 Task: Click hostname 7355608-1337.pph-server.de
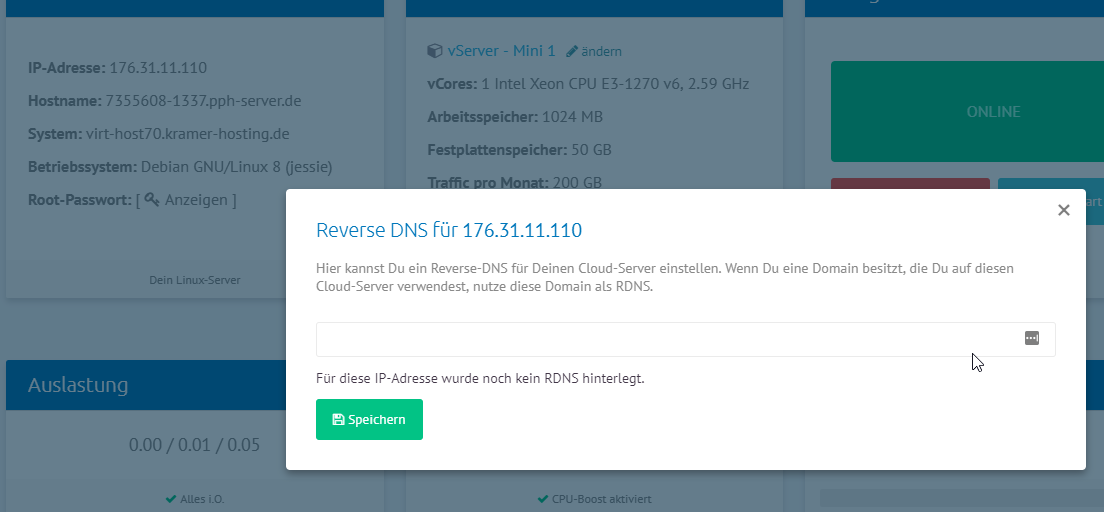click(203, 101)
